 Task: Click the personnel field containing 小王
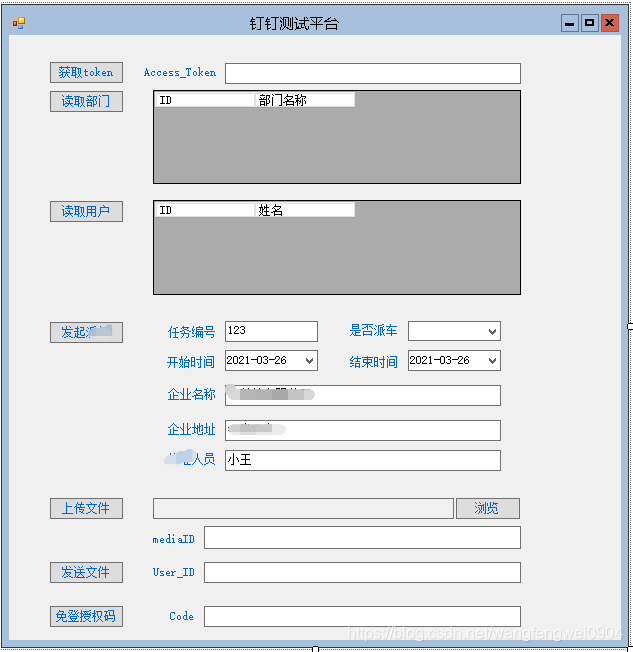(363, 460)
